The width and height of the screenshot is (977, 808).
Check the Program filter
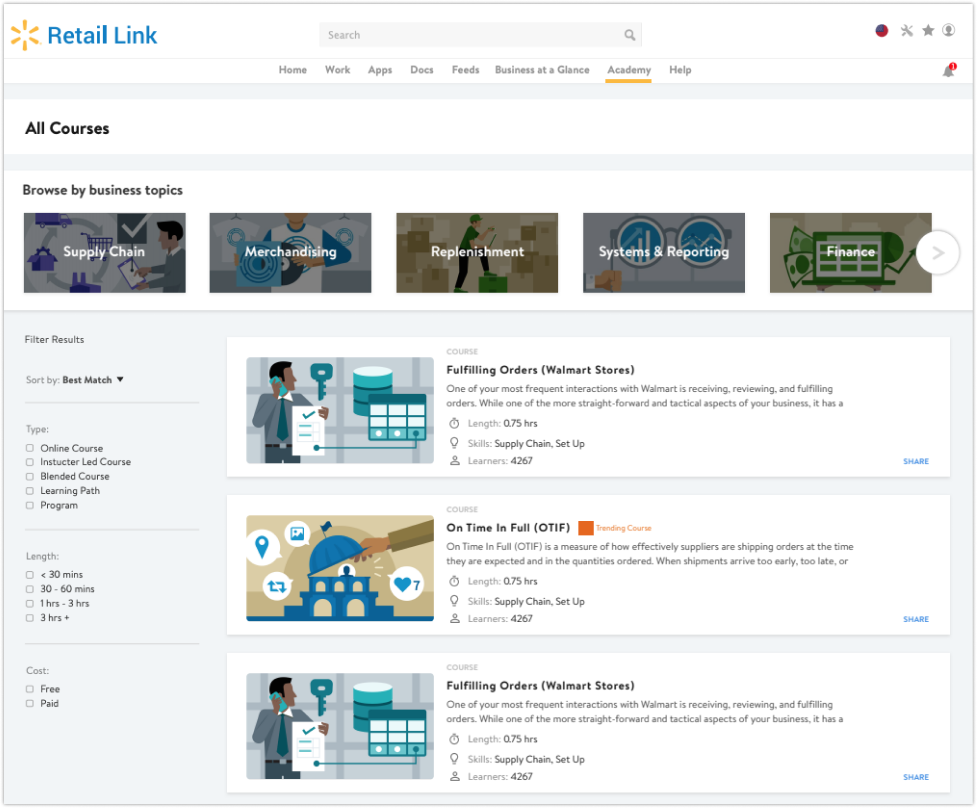29,505
